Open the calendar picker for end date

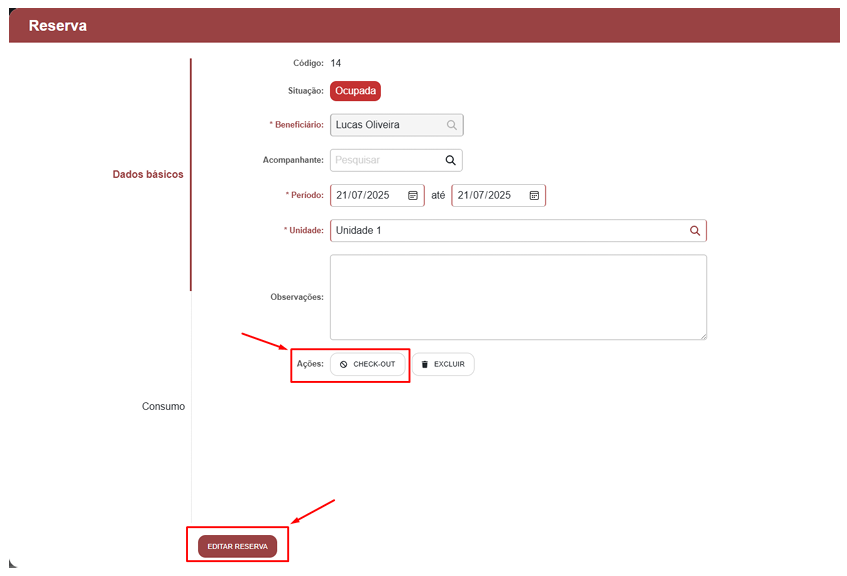point(534,196)
